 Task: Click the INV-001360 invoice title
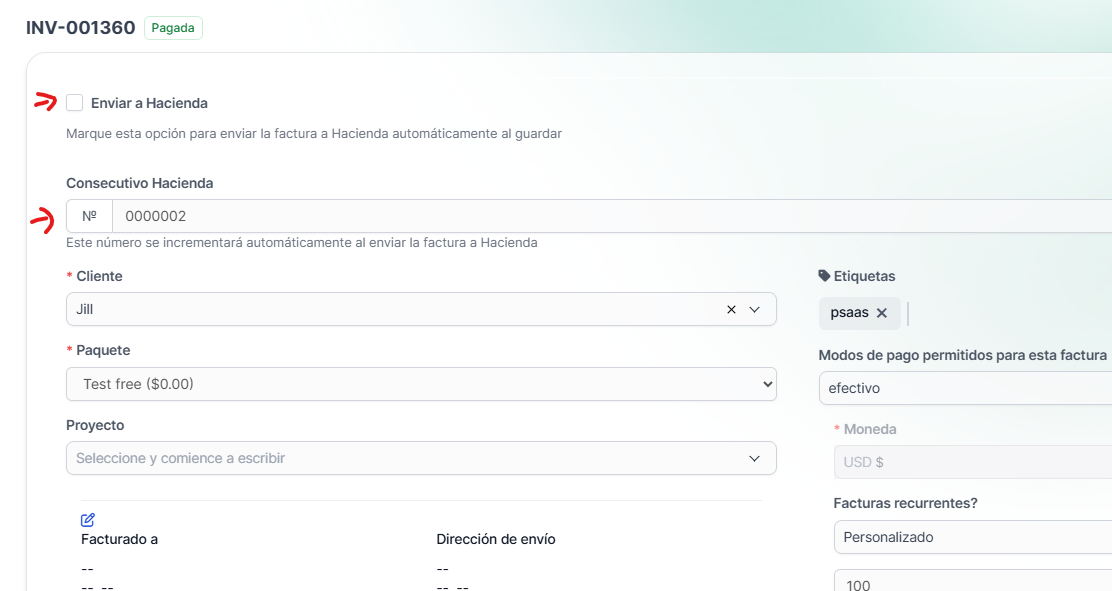click(x=81, y=28)
